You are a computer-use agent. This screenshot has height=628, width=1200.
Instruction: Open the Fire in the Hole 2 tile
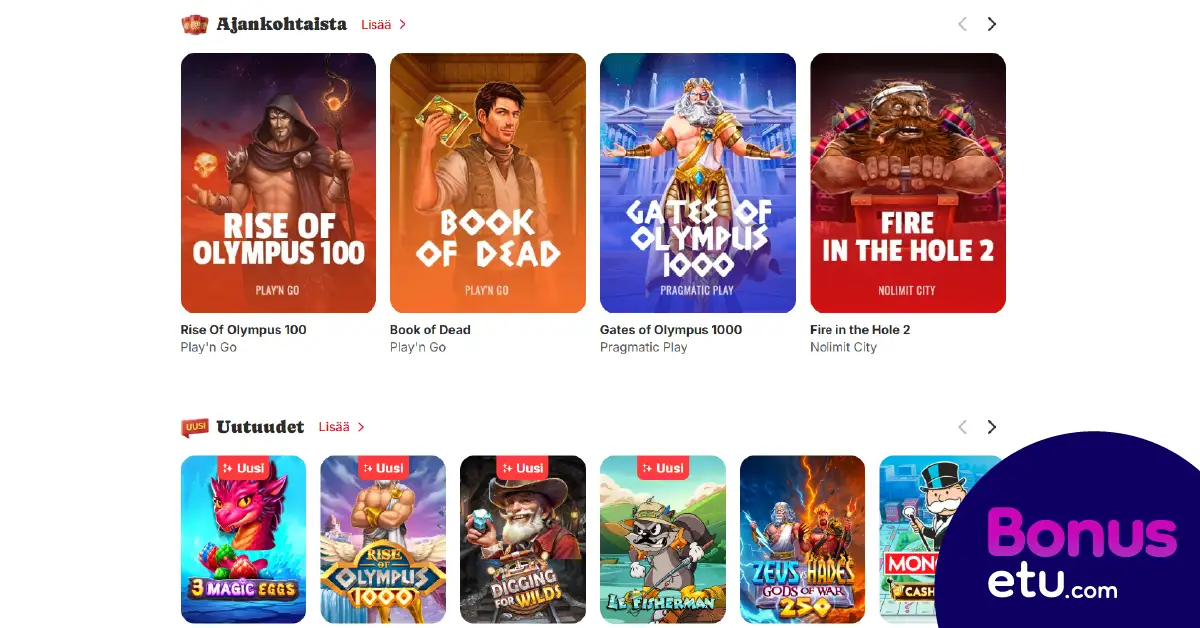click(x=908, y=183)
